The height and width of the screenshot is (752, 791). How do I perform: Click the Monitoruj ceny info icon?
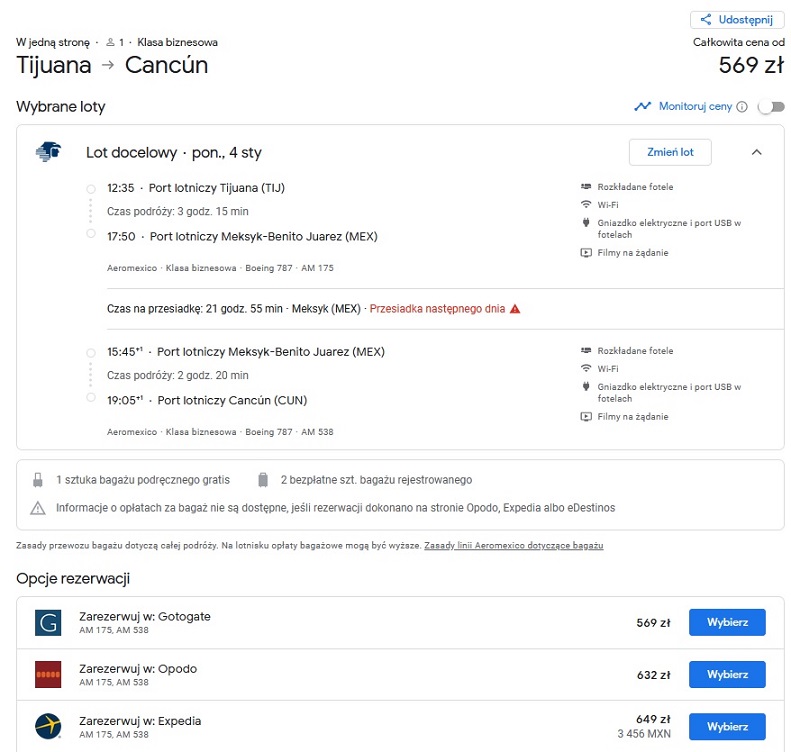(x=742, y=106)
